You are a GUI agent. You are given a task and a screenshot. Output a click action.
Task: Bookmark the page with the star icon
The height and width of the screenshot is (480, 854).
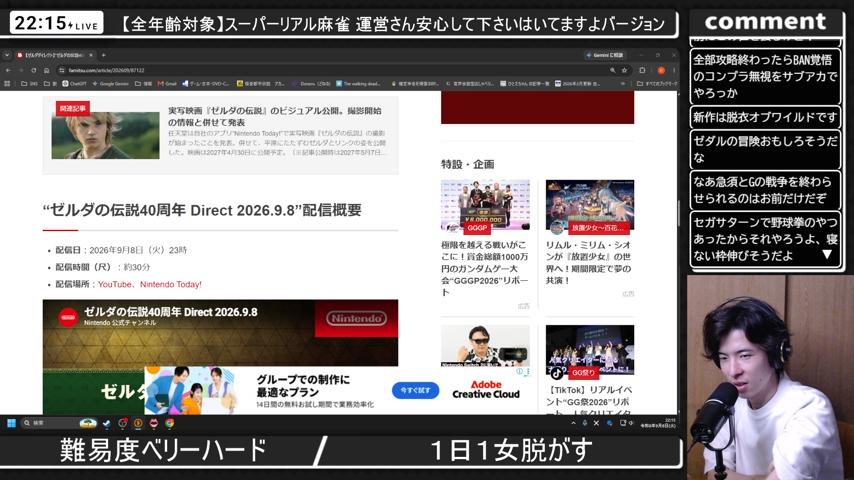[x=625, y=70]
